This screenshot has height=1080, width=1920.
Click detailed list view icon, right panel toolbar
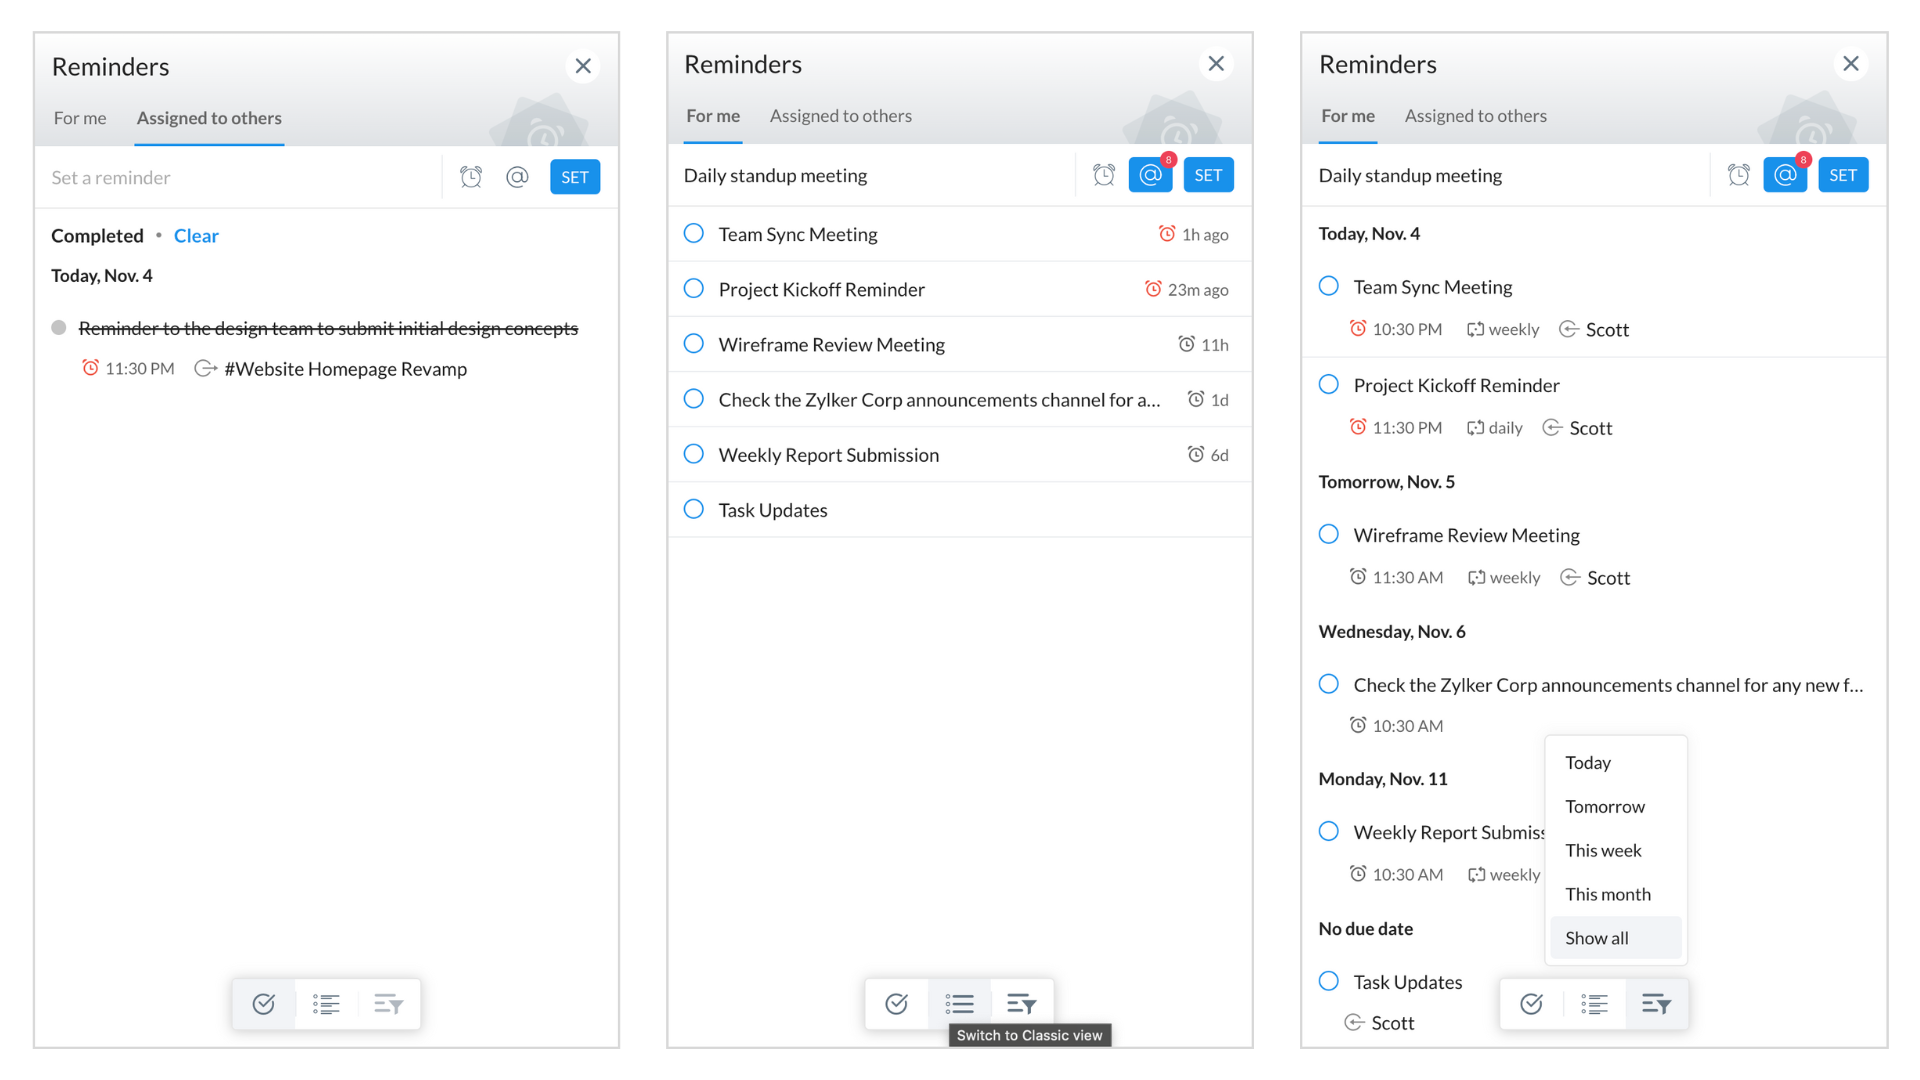[x=1594, y=1003]
